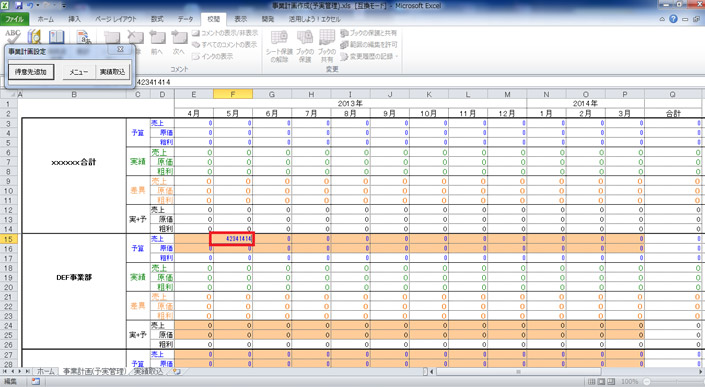Switch to Normal view icon in status bar
Viewport: 705px width, 387px height.
pos(592,382)
